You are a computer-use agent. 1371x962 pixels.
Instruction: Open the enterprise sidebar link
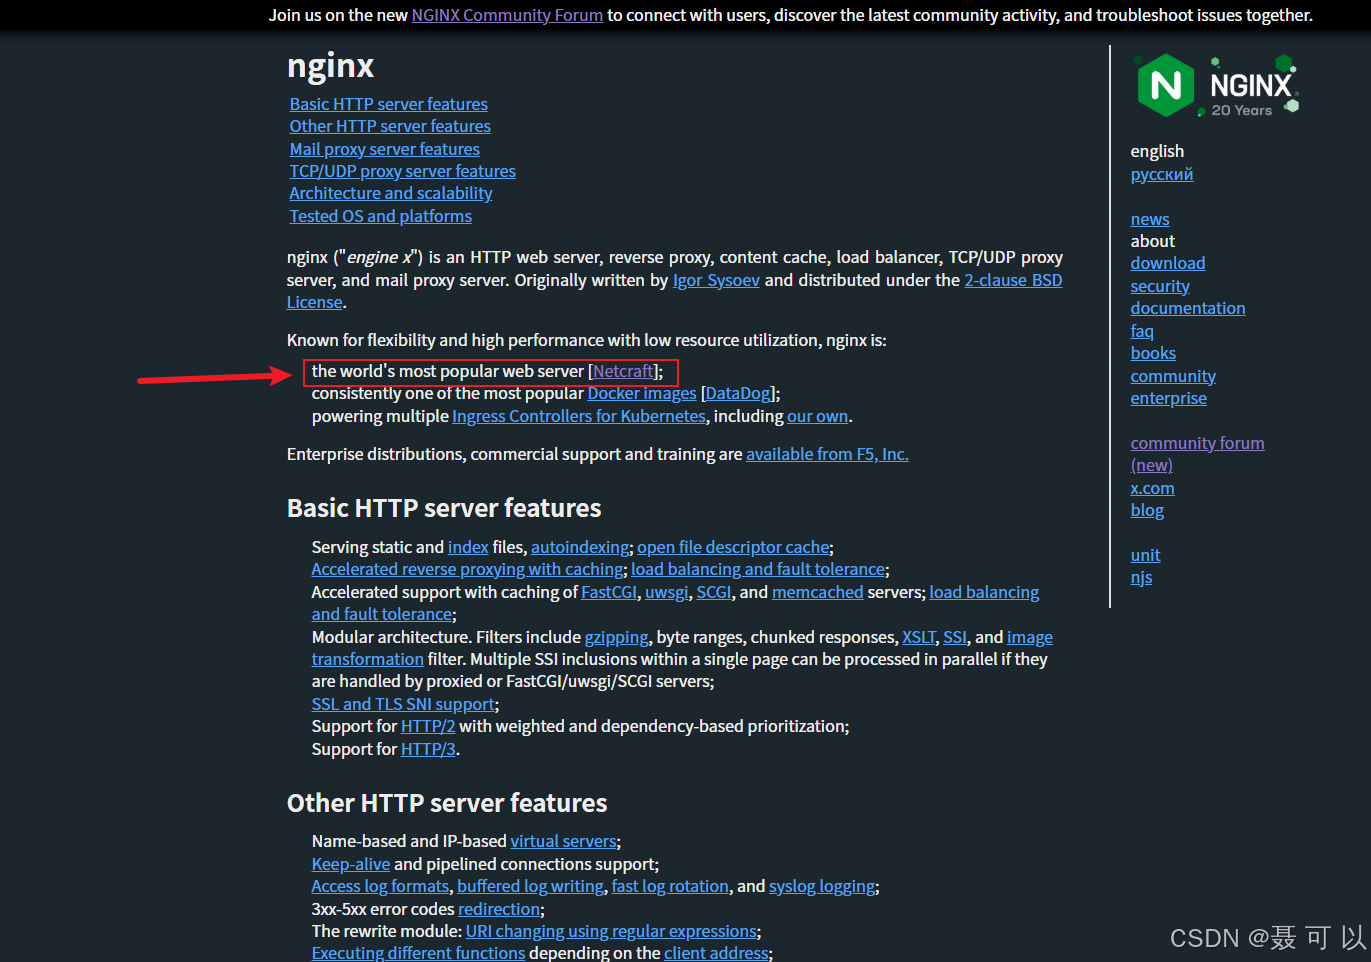[1169, 398]
